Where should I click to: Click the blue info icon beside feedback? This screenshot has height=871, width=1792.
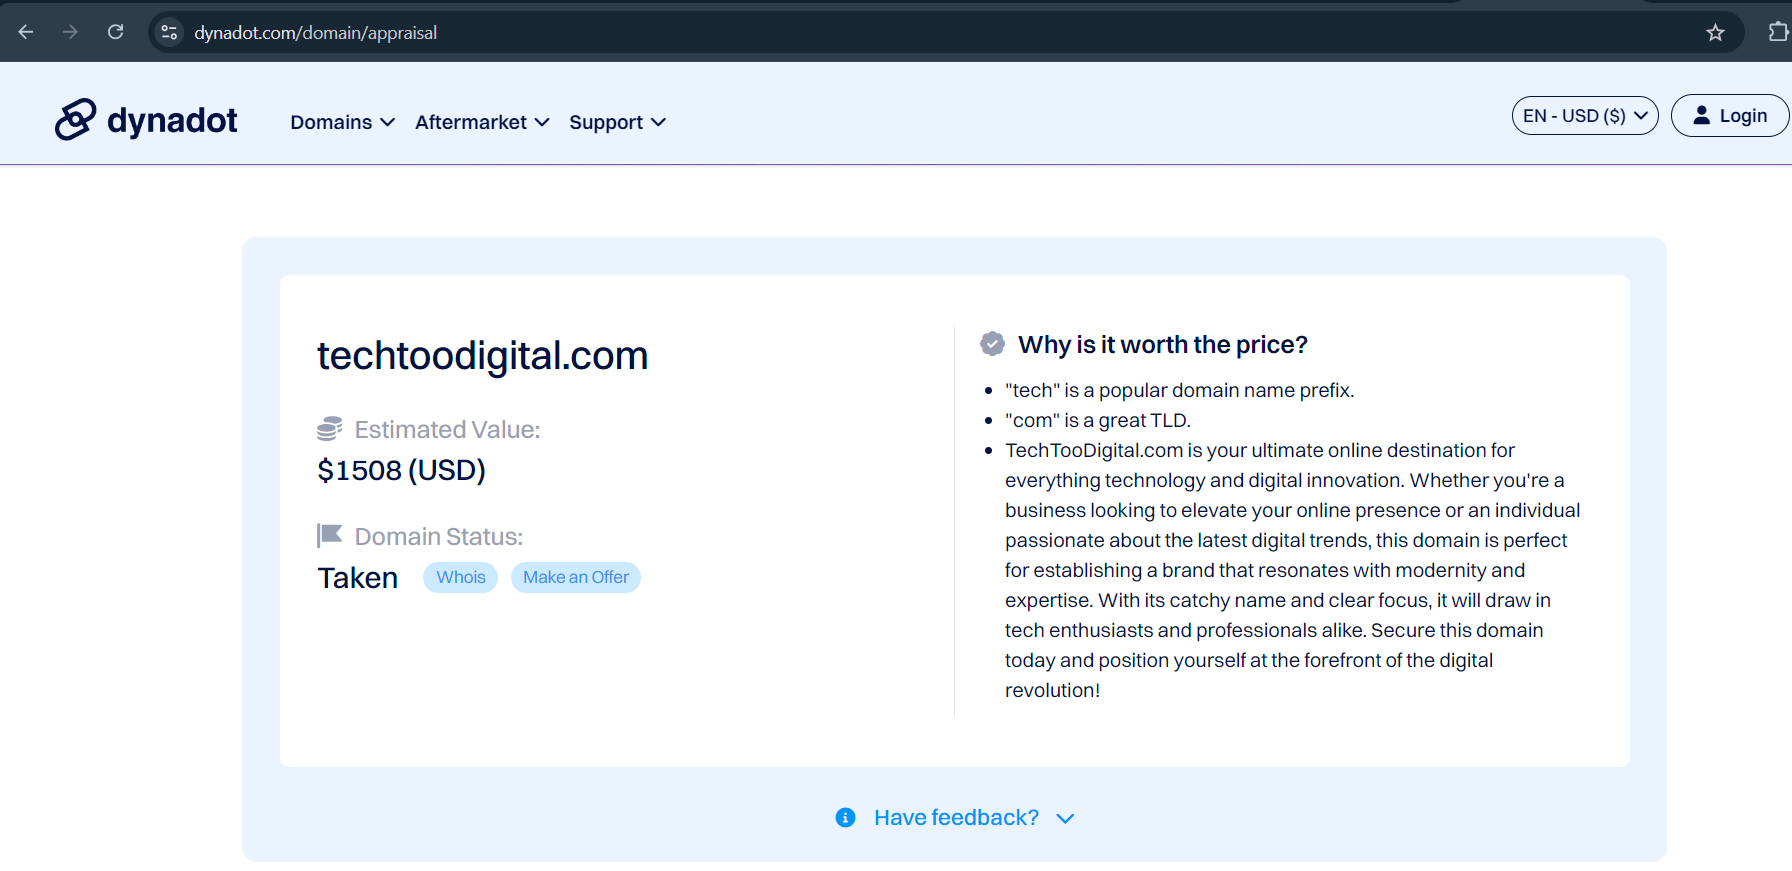pos(845,818)
